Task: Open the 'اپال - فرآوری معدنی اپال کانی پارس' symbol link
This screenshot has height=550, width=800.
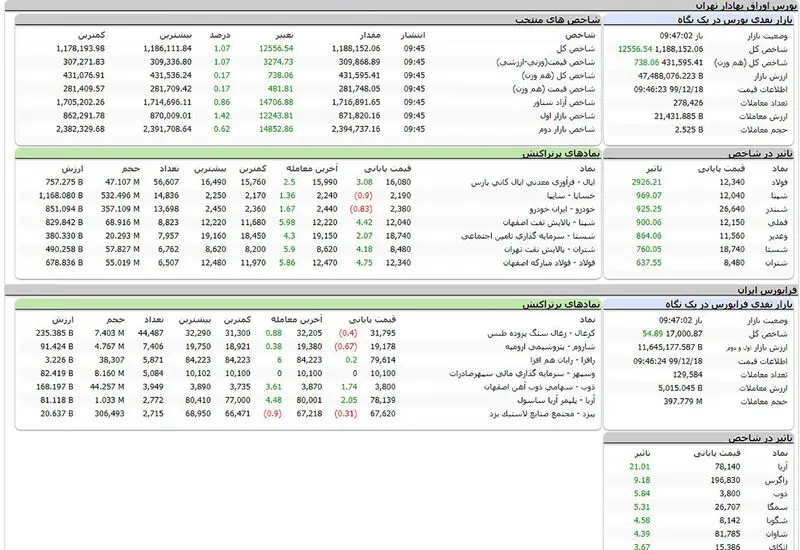Action: (x=533, y=182)
